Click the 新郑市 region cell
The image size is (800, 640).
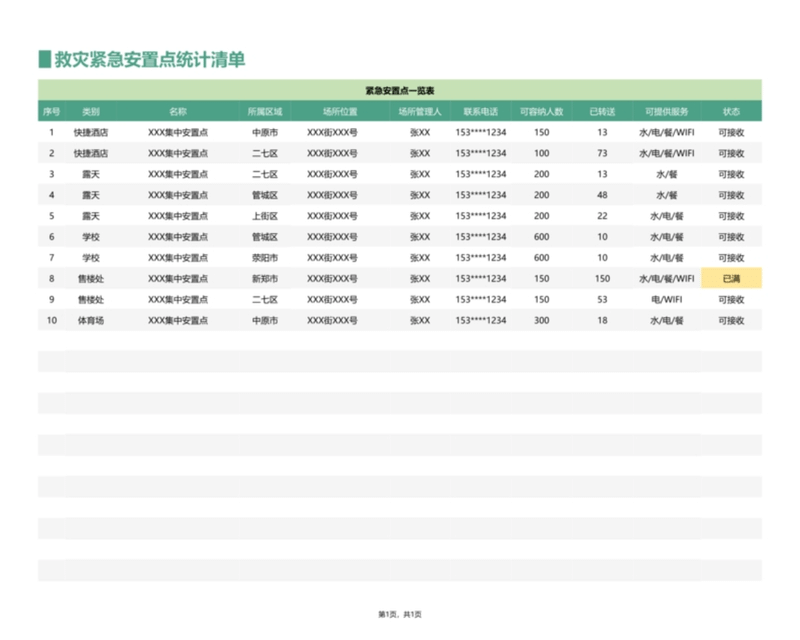point(265,279)
